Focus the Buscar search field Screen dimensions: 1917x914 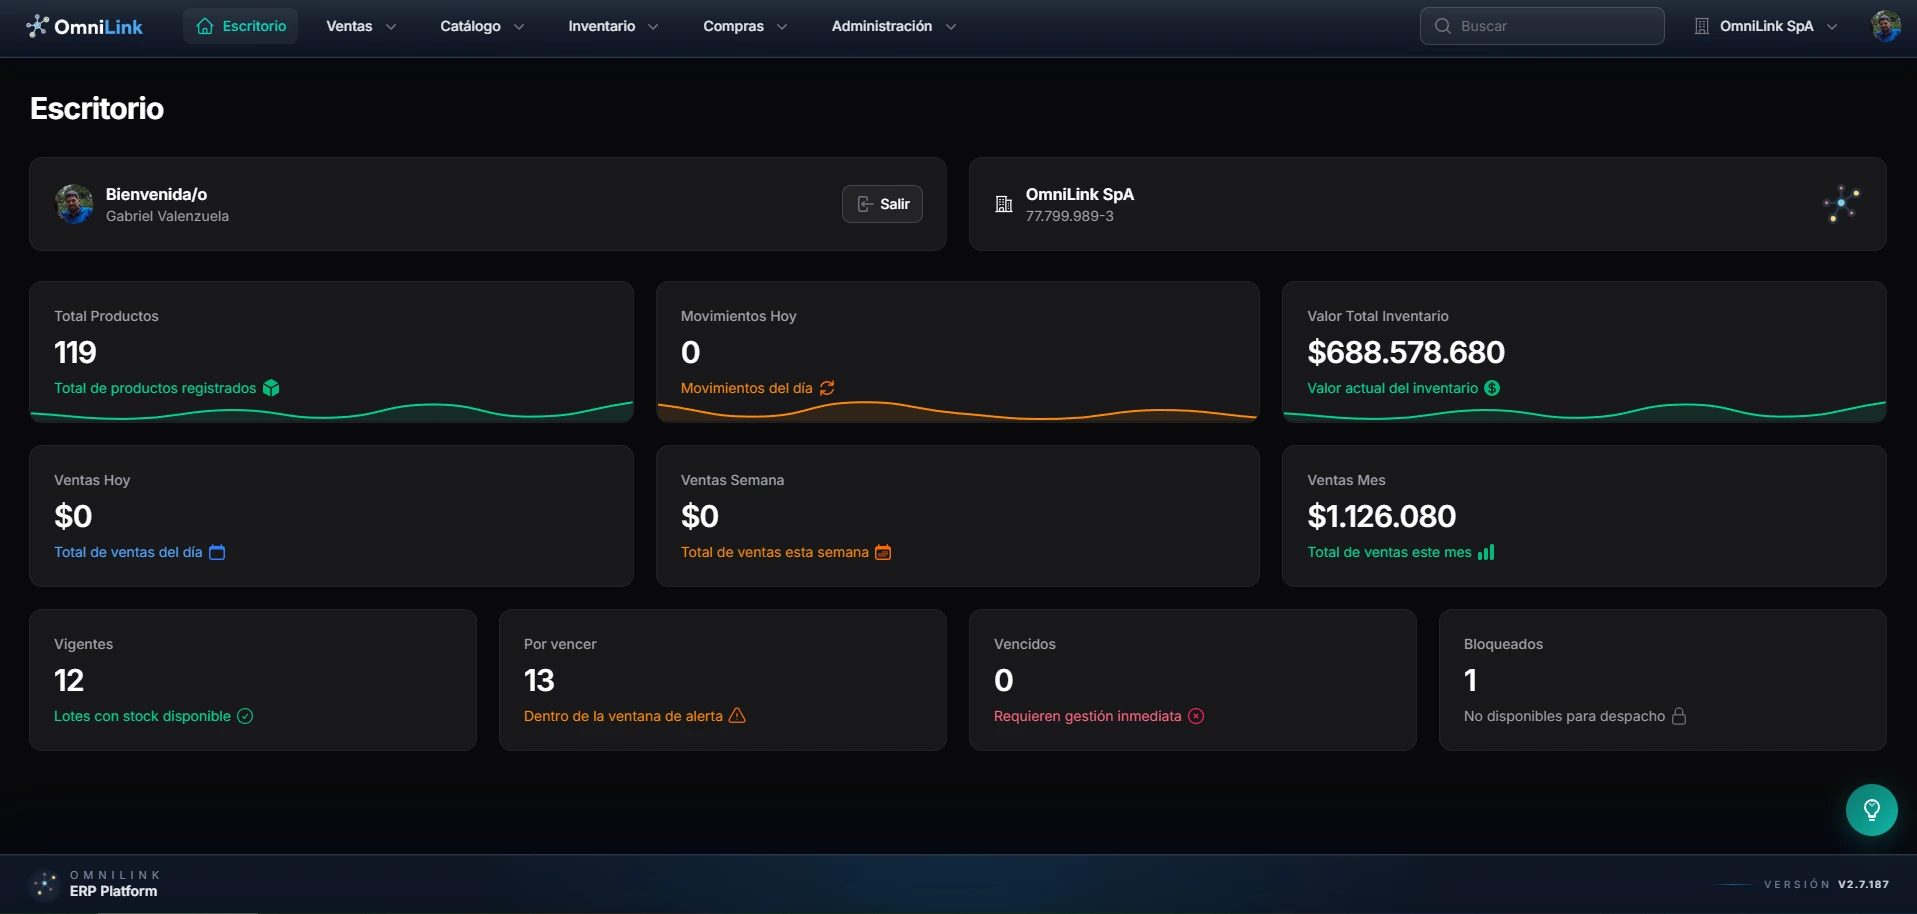(1542, 26)
